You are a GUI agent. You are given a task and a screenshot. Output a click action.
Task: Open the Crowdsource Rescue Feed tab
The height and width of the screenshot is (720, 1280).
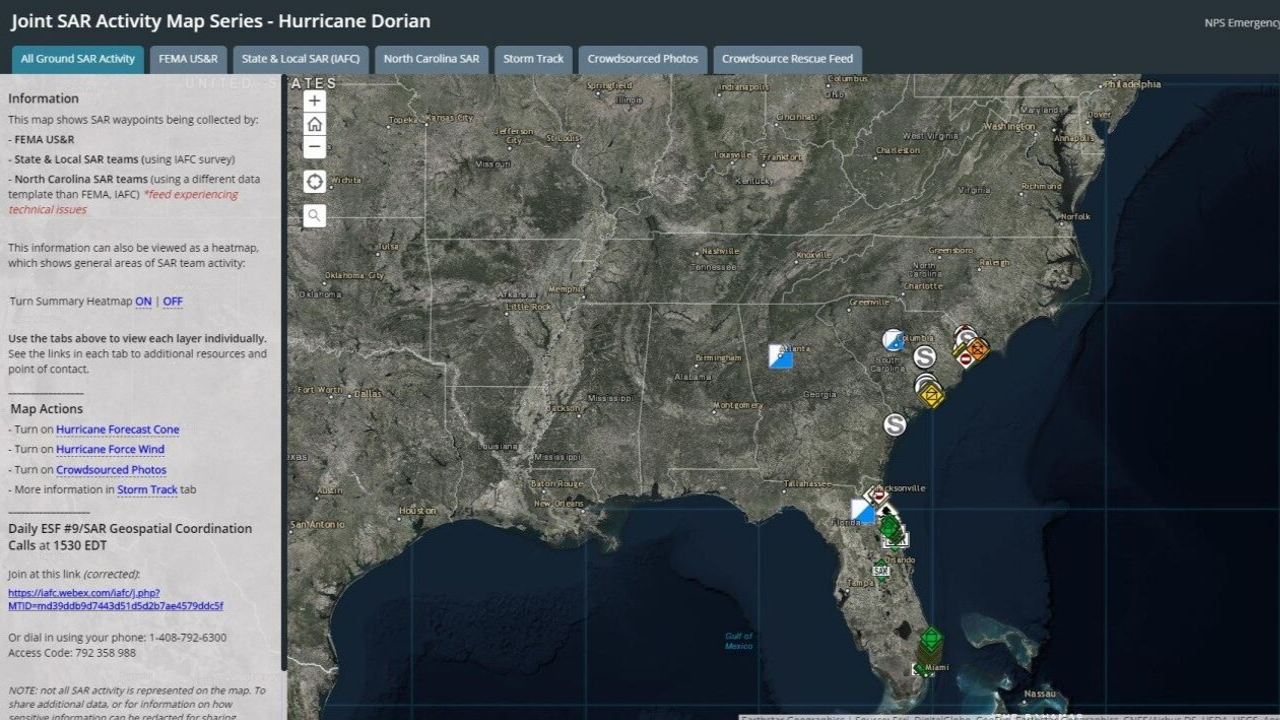tap(787, 59)
